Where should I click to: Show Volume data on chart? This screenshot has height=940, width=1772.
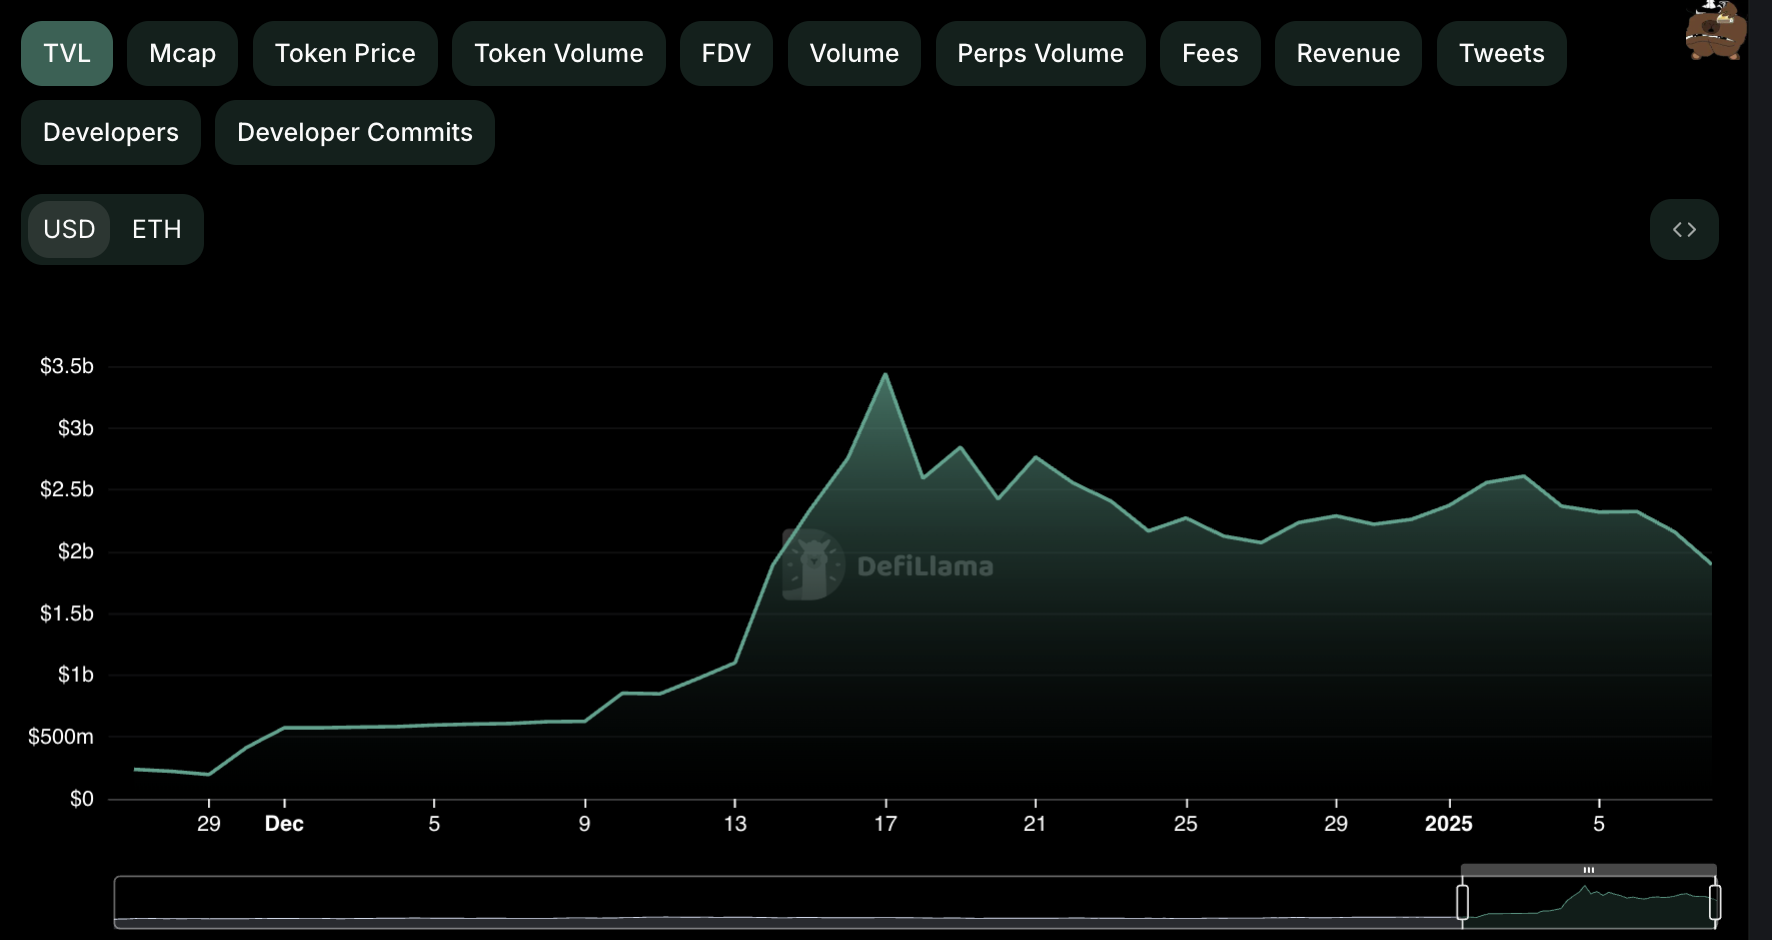pos(854,54)
